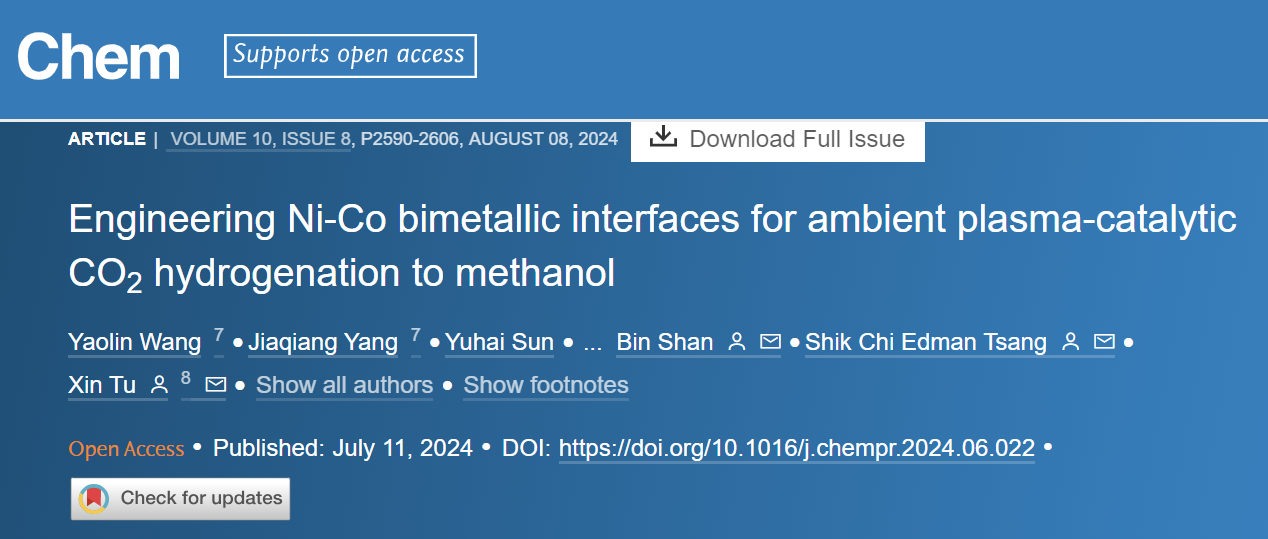
Task: Click the Supports open access badge
Action: click(350, 55)
